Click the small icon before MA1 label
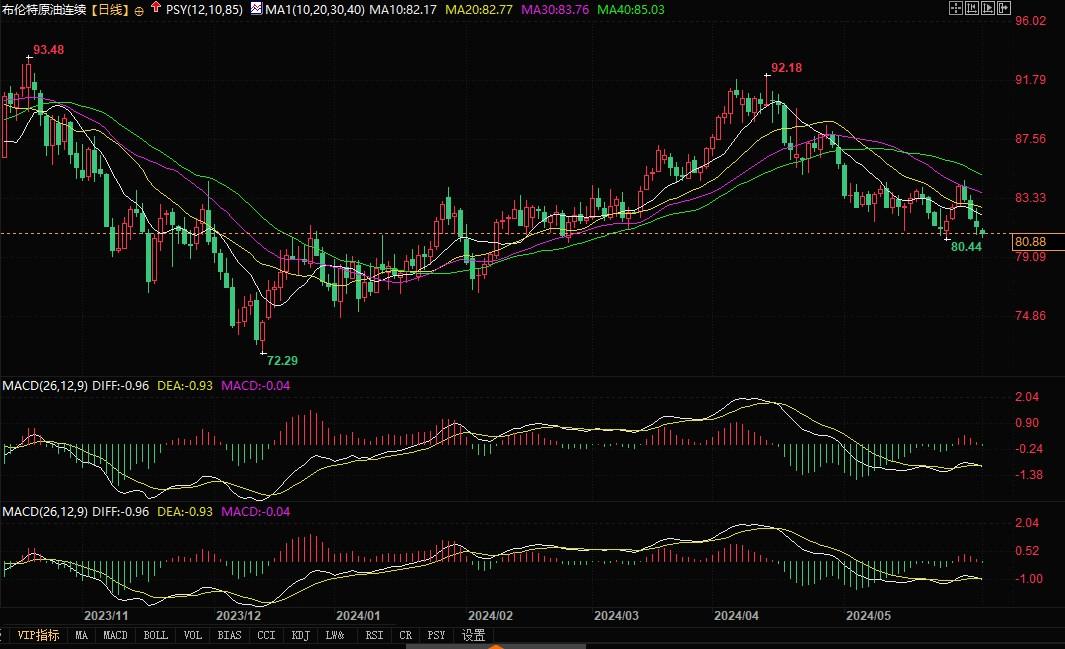This screenshot has width=1065, height=649. click(256, 9)
